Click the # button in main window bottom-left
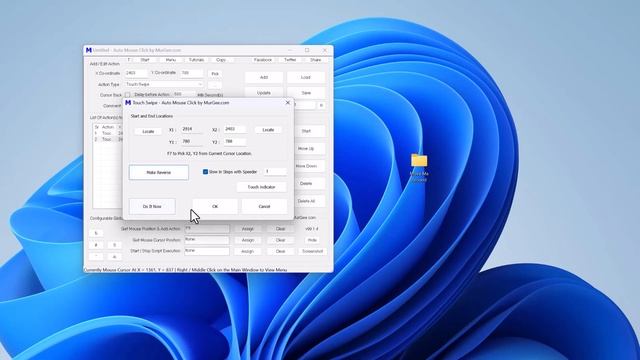Viewport: 640px width, 360px height. tap(96, 245)
